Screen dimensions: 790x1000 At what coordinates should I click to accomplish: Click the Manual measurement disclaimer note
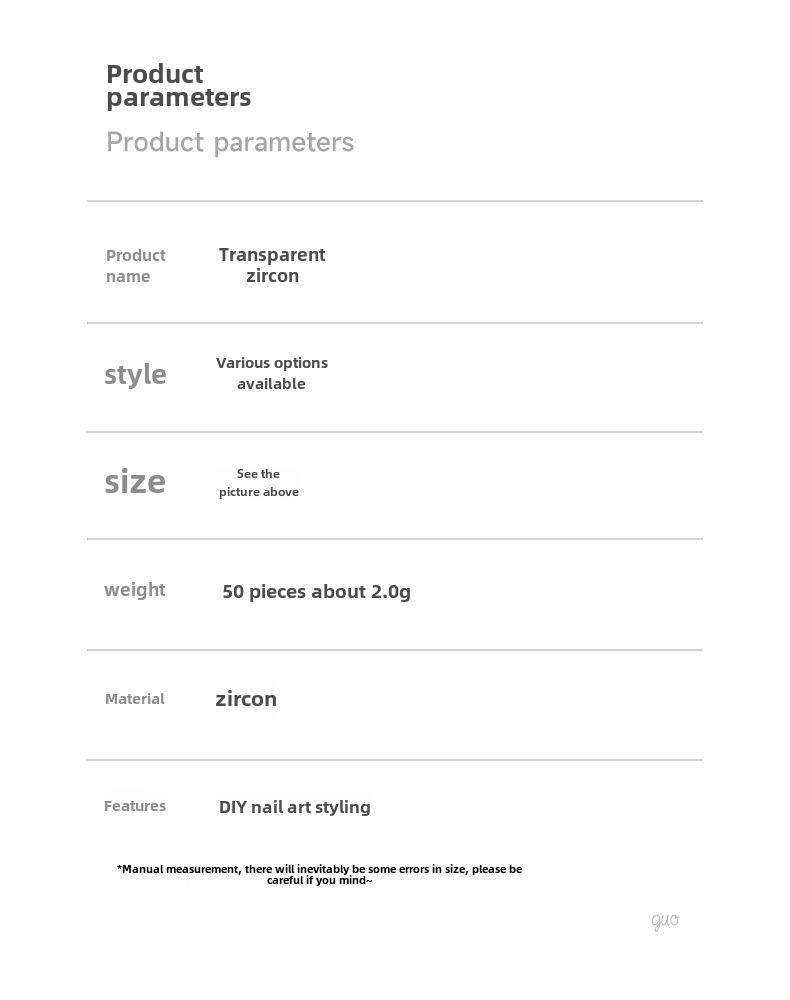point(319,874)
